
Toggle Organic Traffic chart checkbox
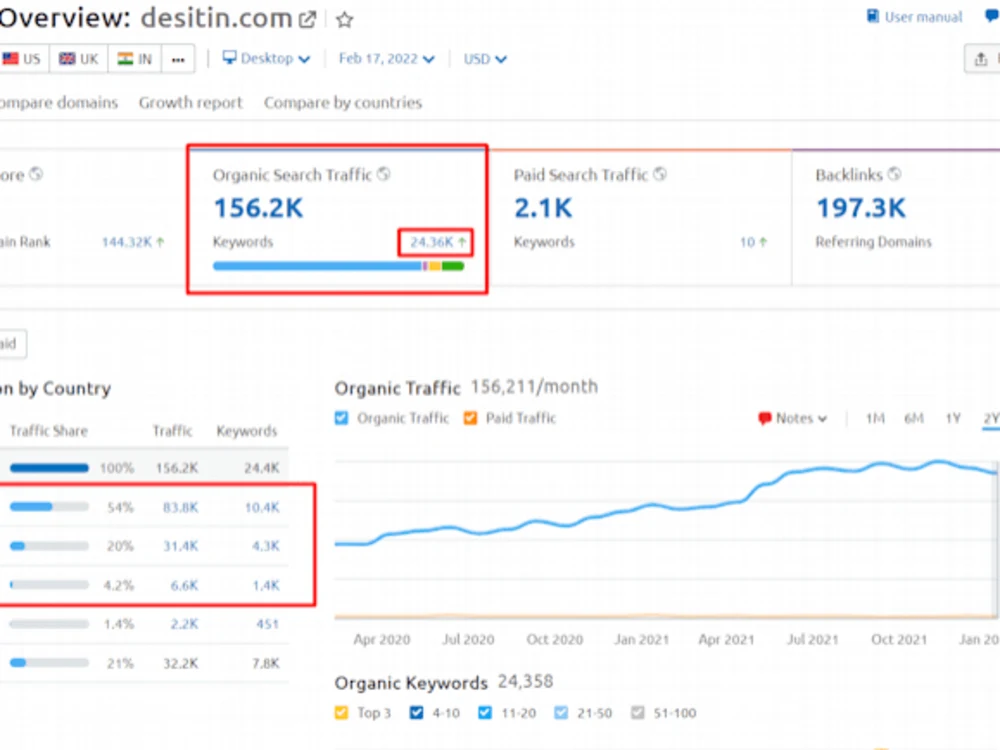[x=342, y=418]
